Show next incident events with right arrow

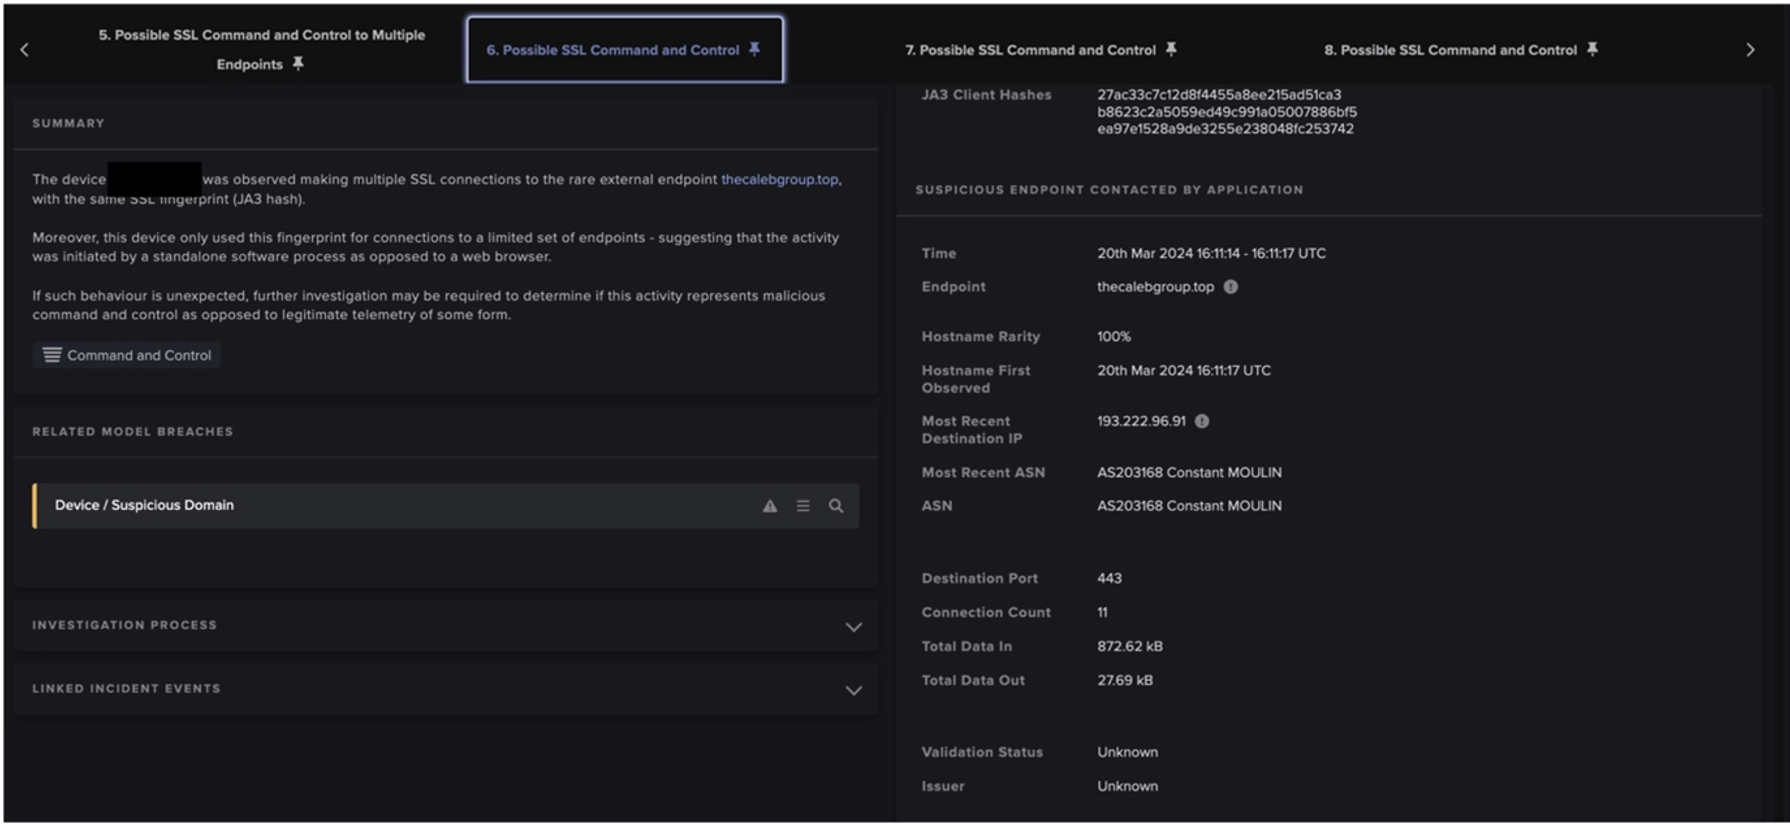click(1750, 49)
